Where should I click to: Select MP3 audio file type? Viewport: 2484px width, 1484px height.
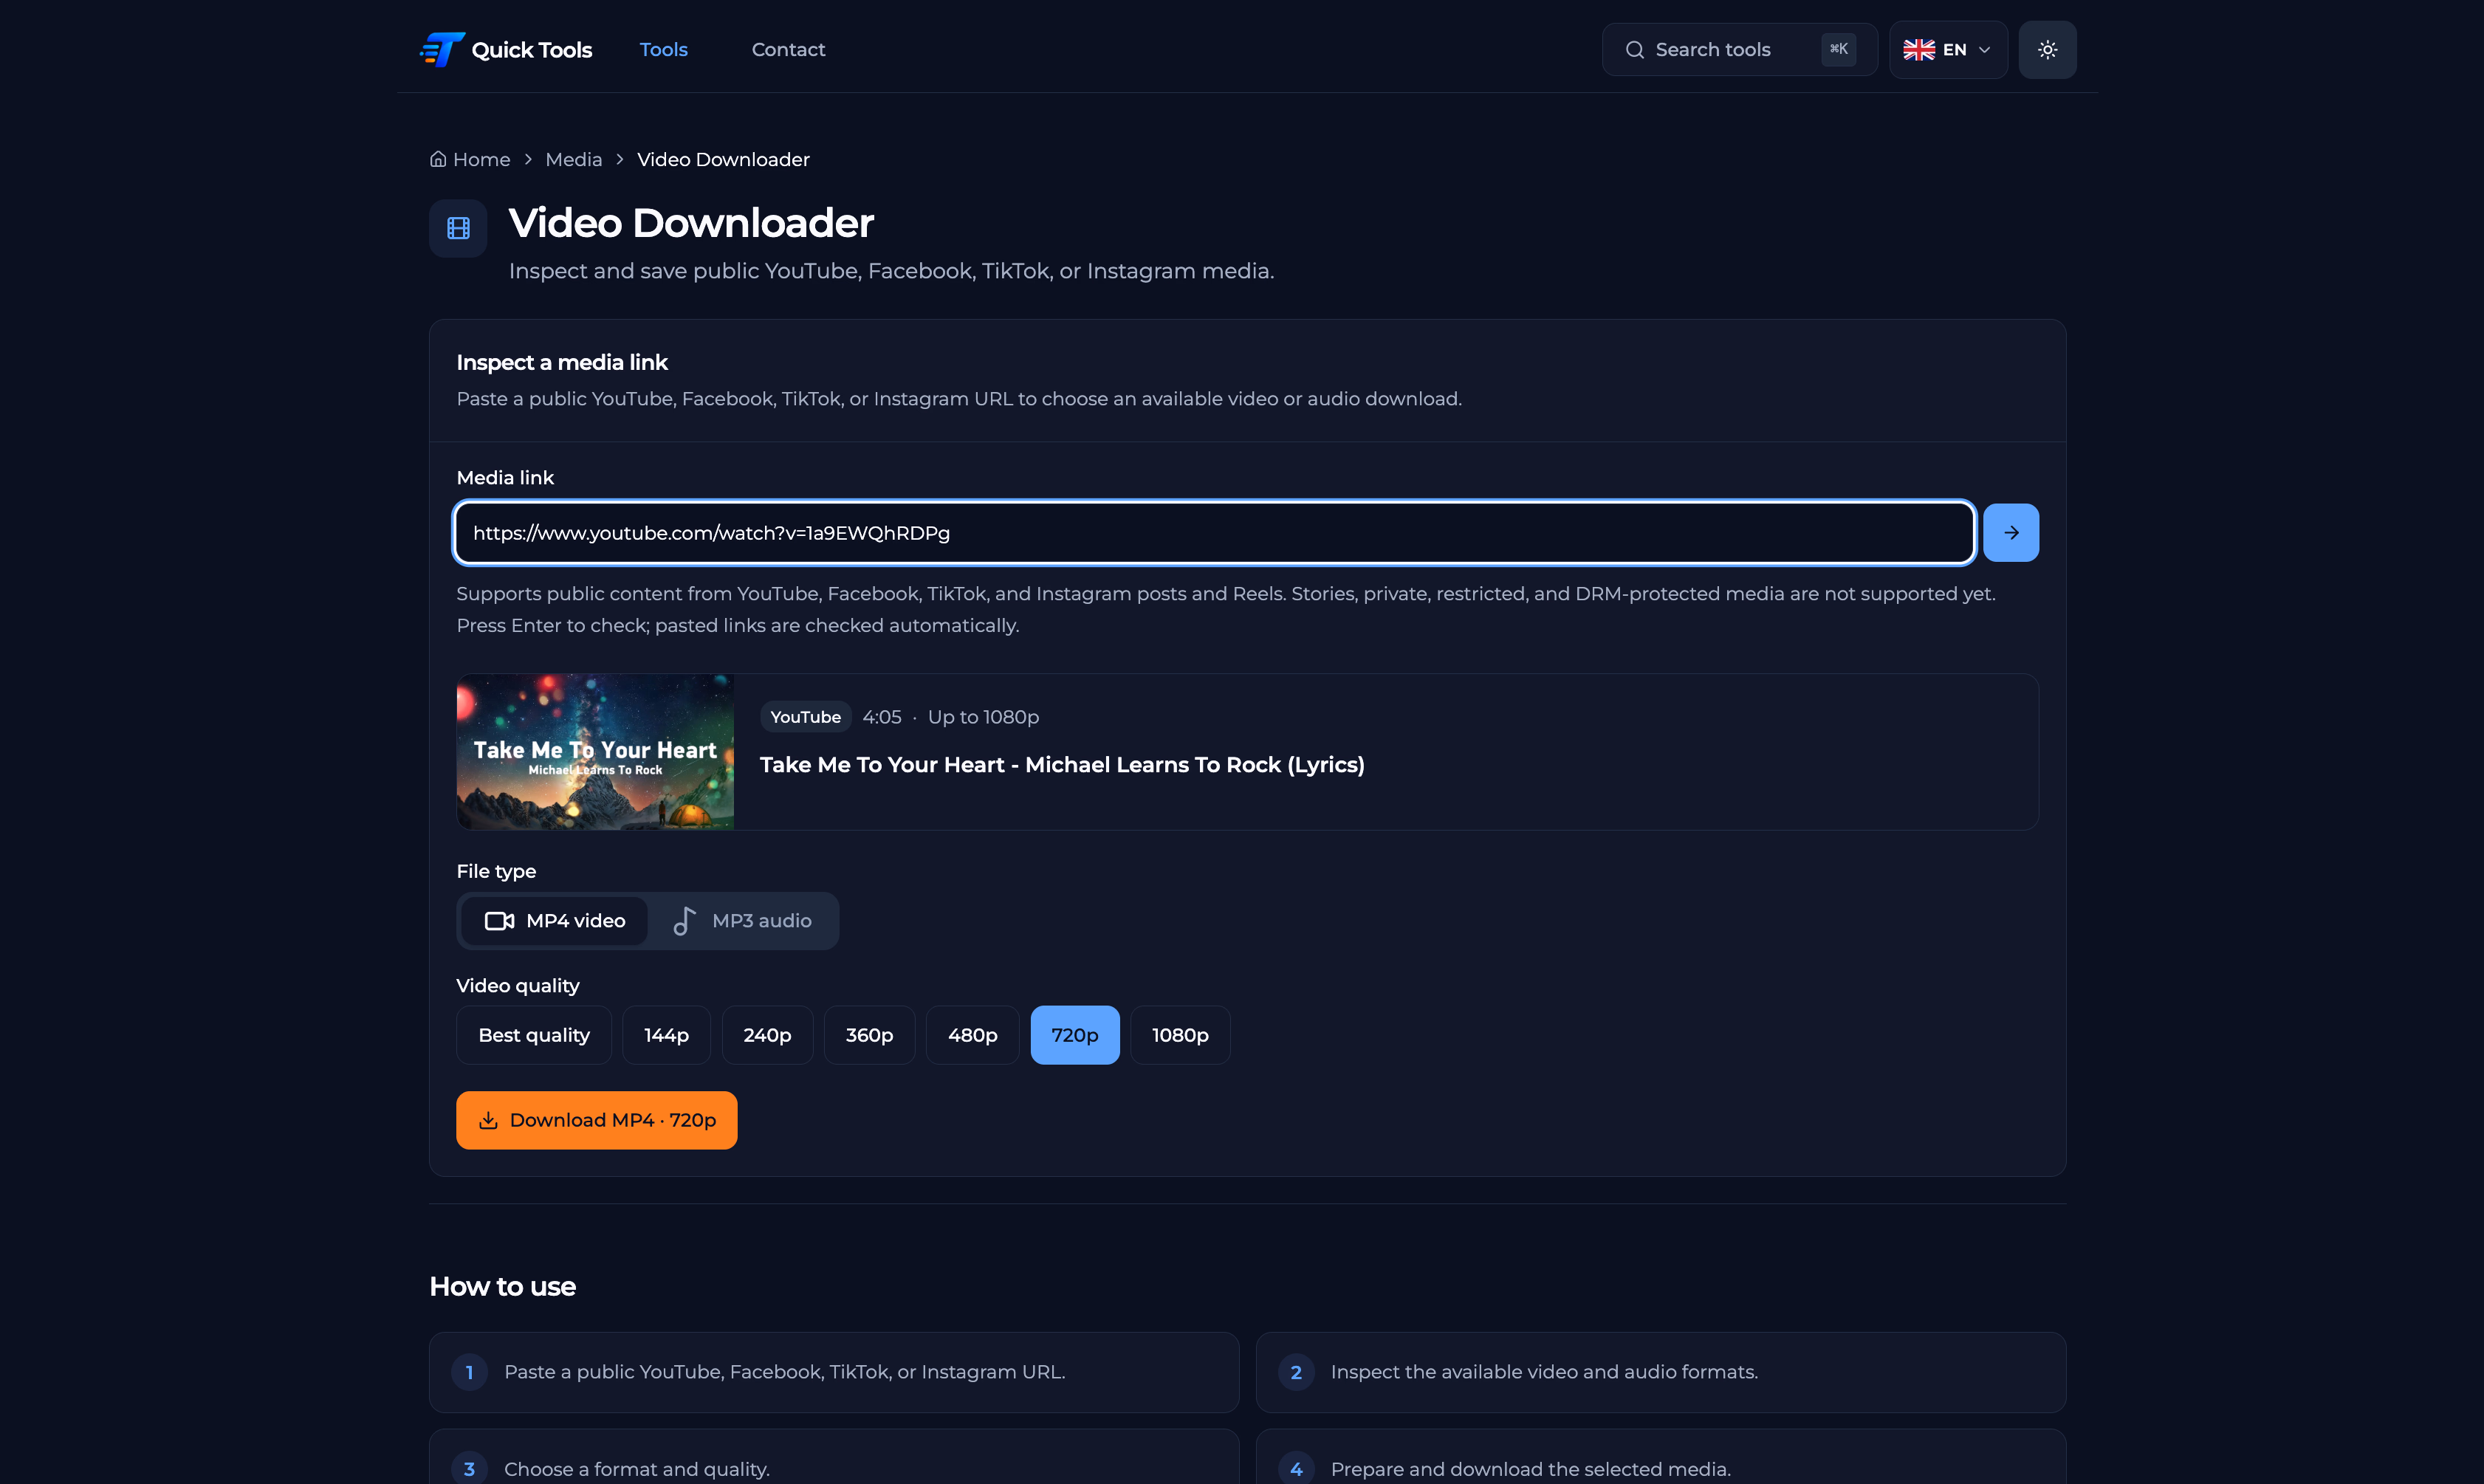coord(743,921)
